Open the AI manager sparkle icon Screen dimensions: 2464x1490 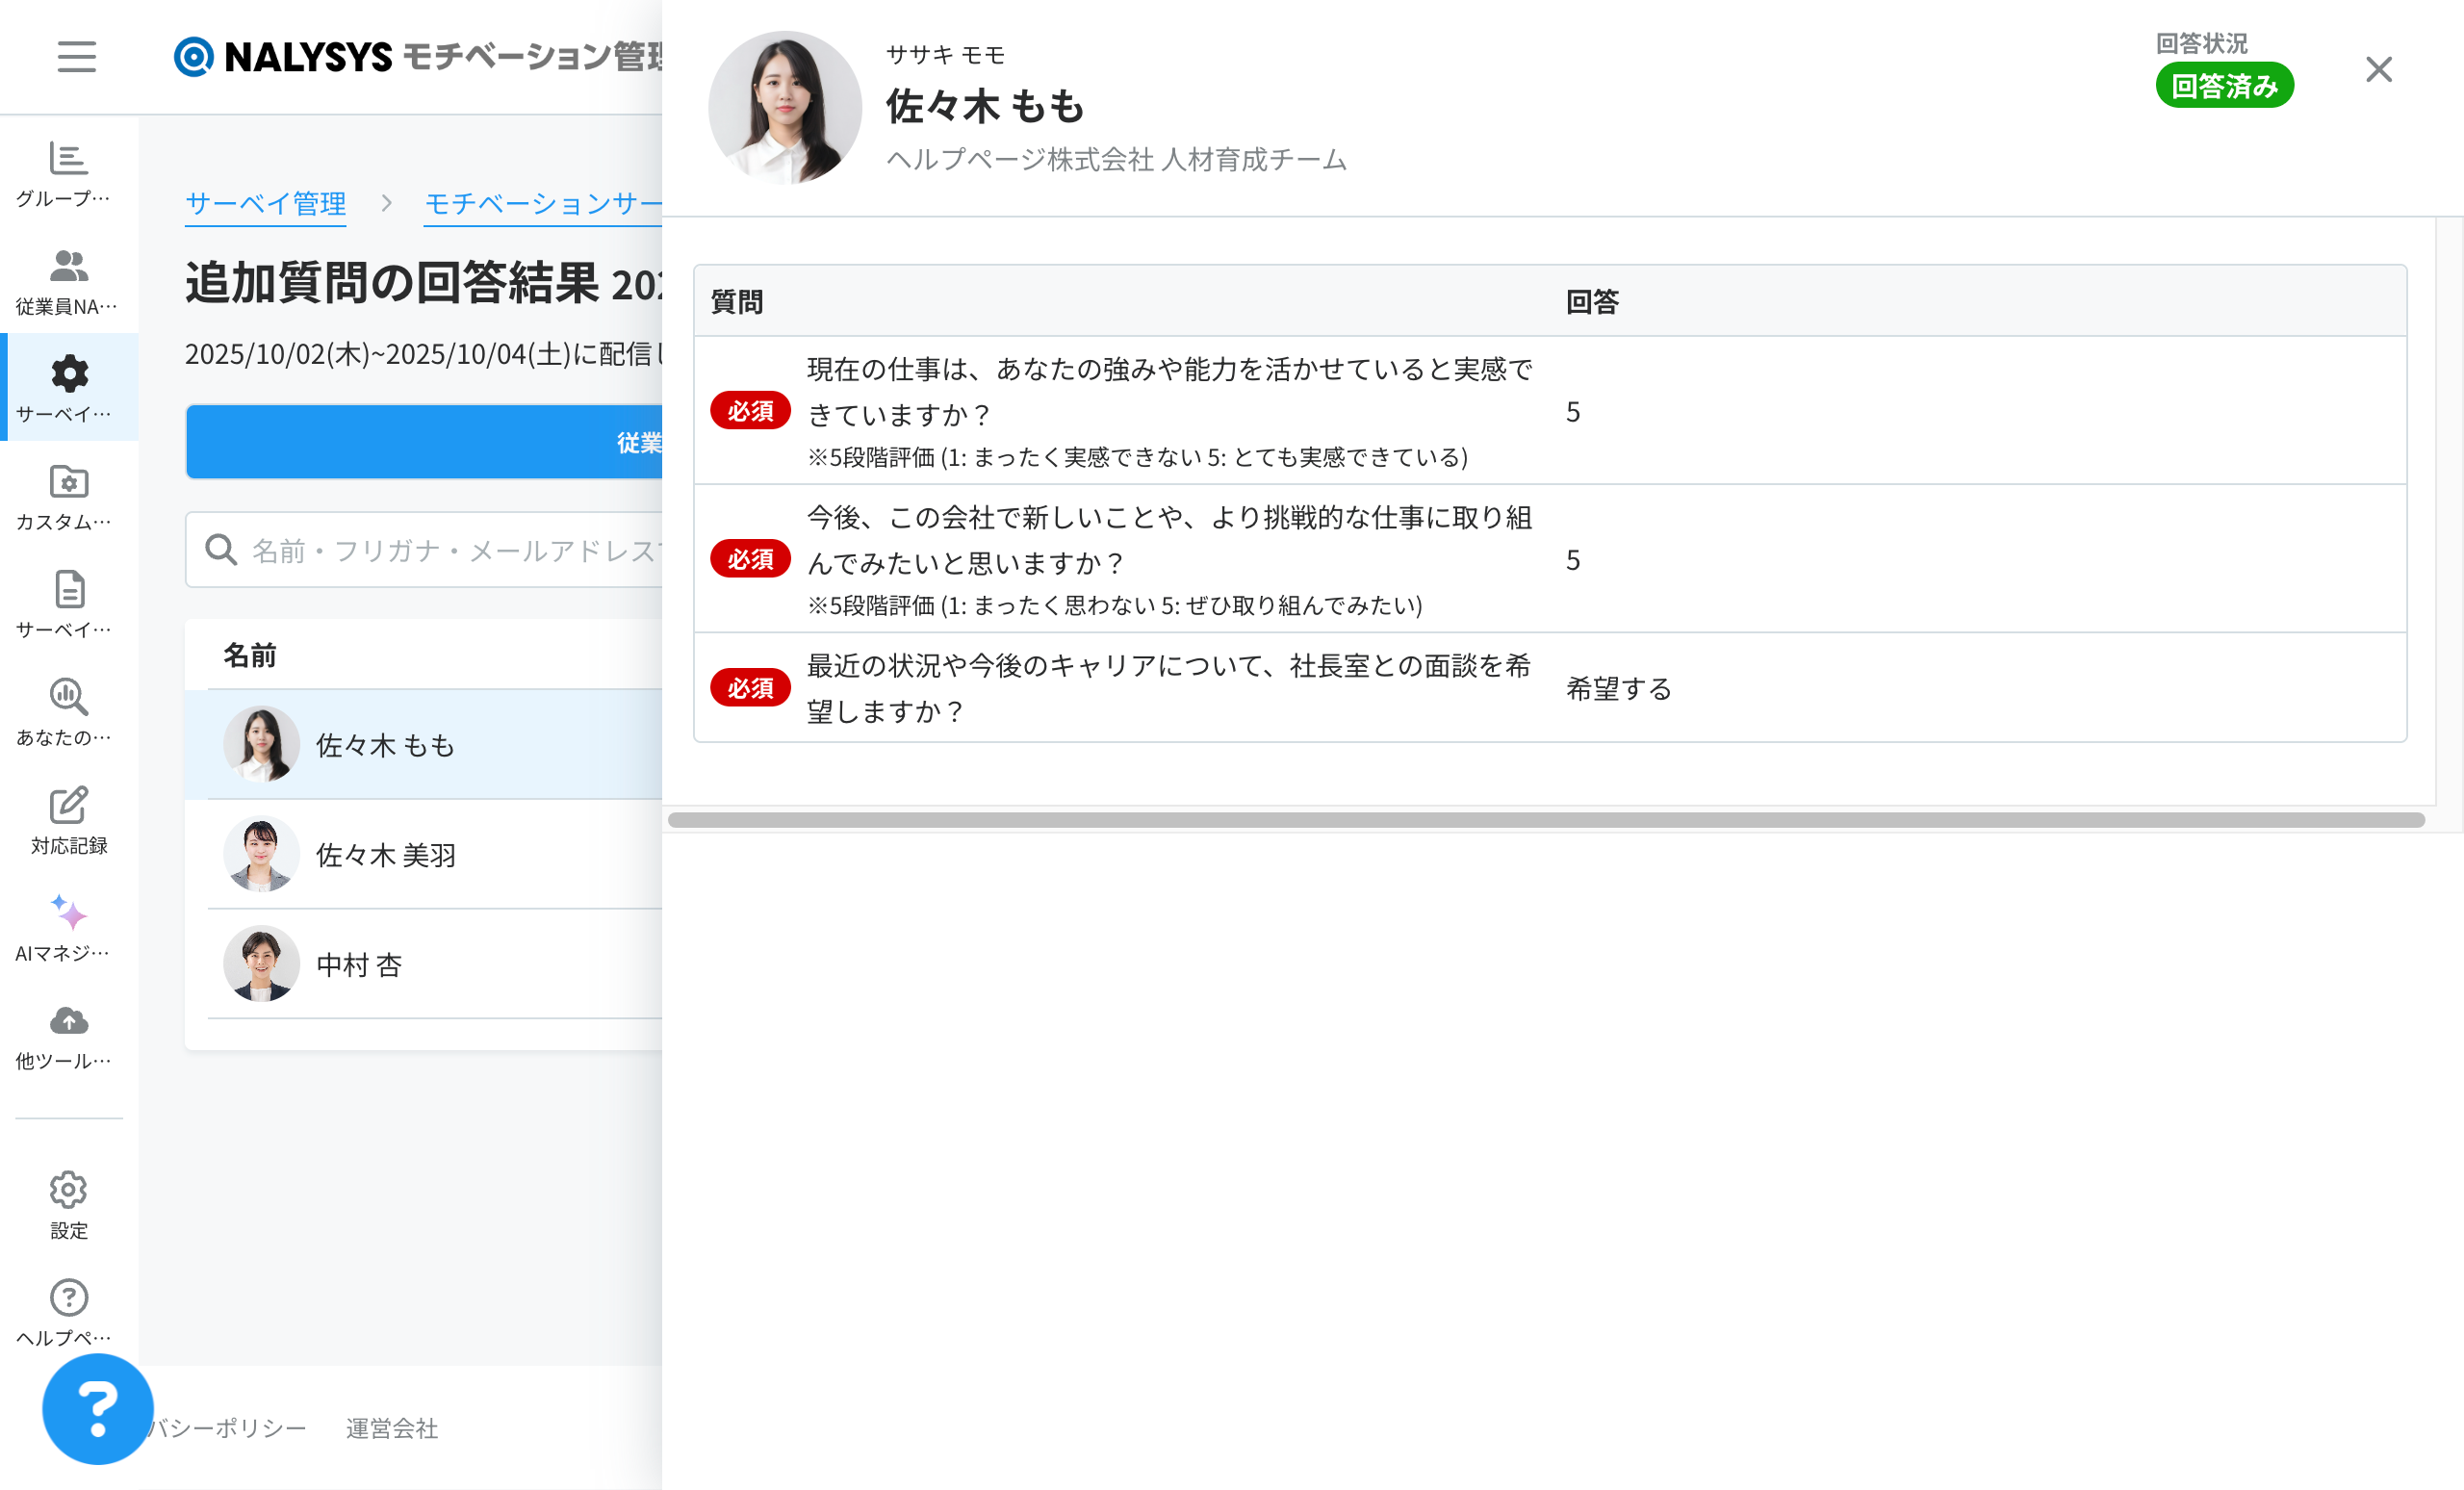[68, 913]
